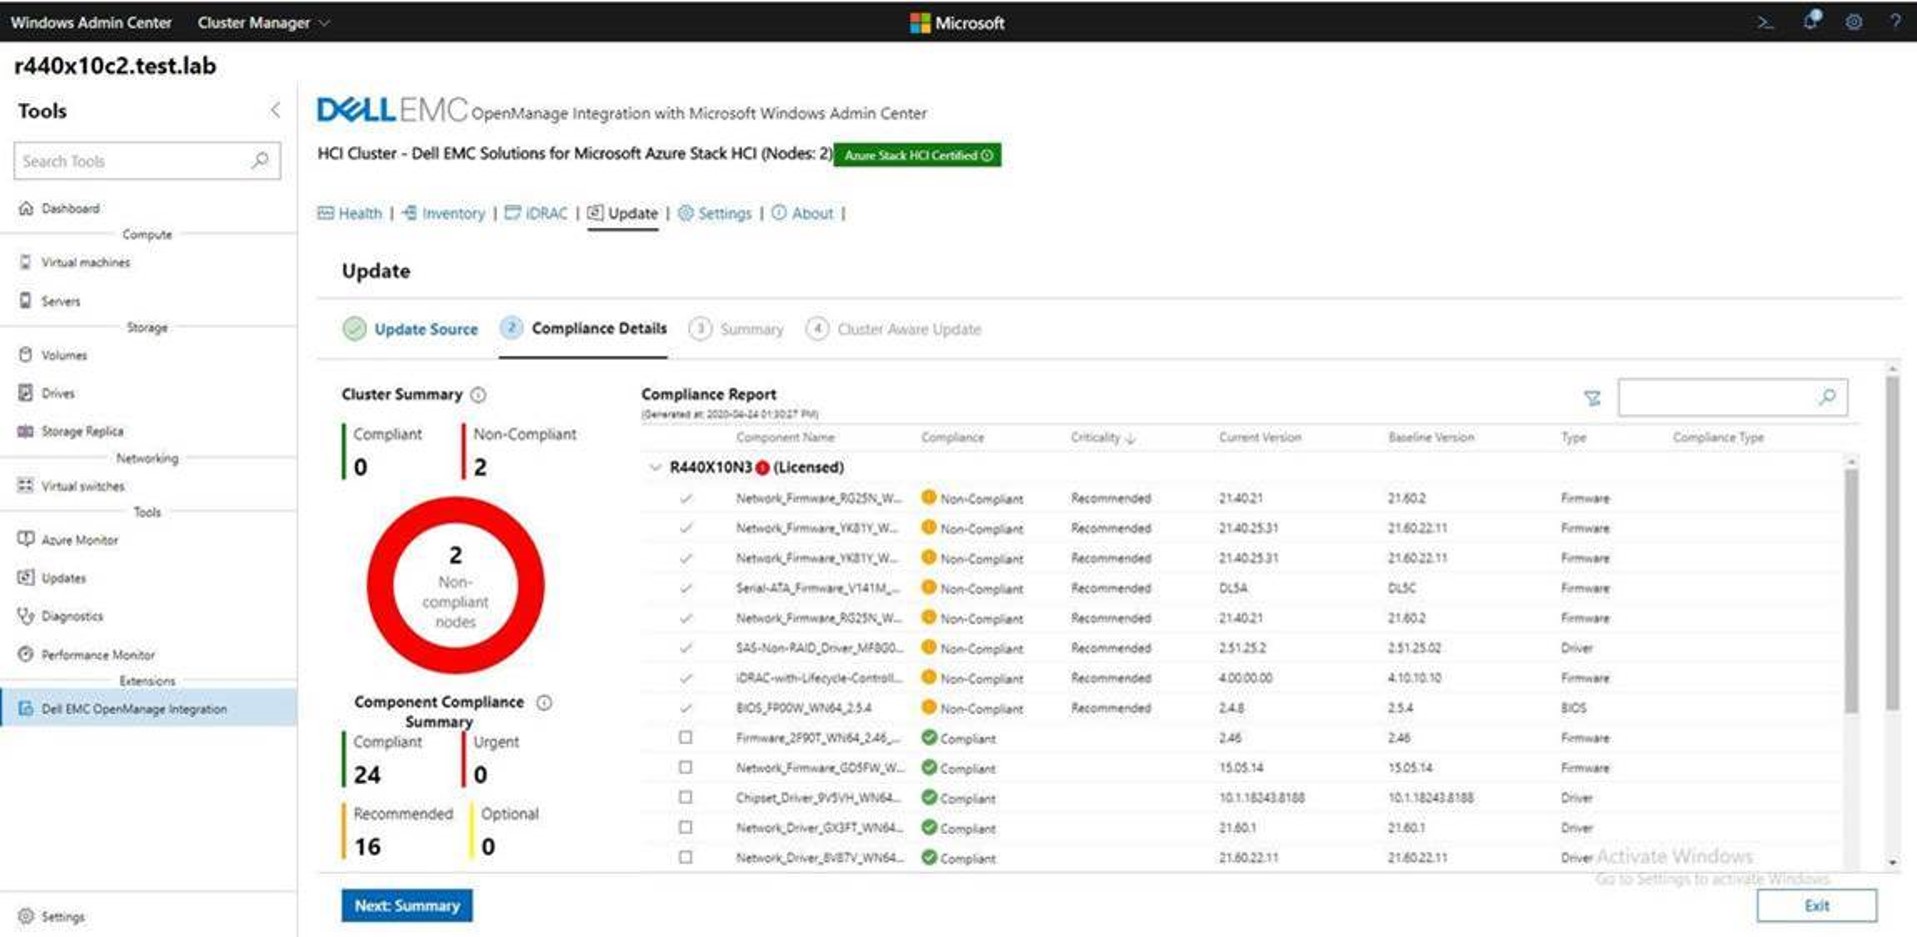Open settings gear in top bar
Image resolution: width=1917 pixels, height=937 pixels.
pos(1854,22)
